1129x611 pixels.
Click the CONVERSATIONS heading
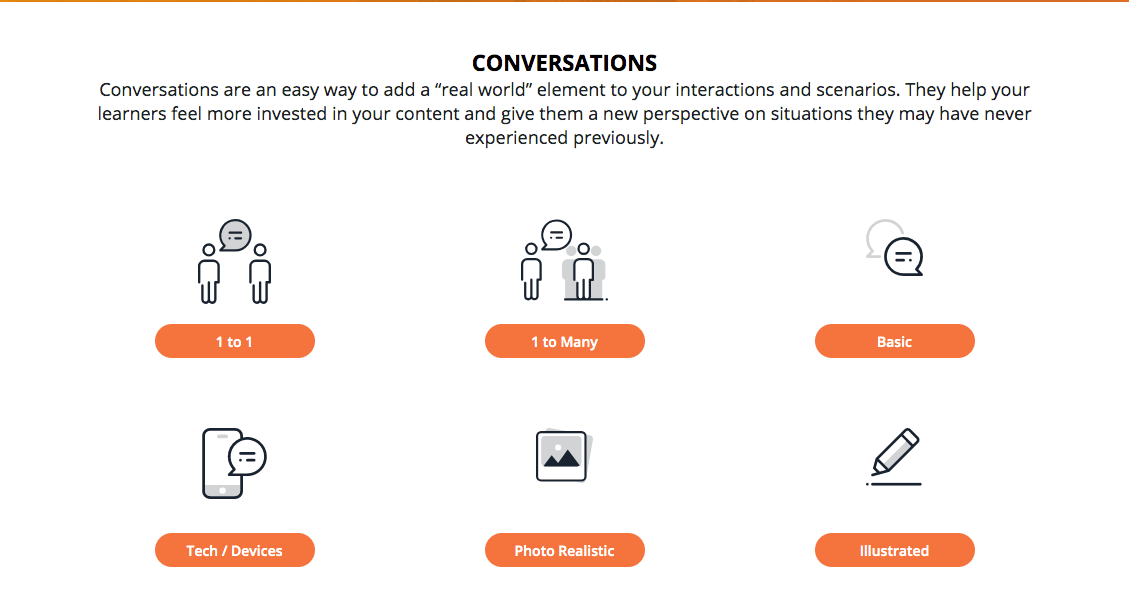[x=564, y=64]
